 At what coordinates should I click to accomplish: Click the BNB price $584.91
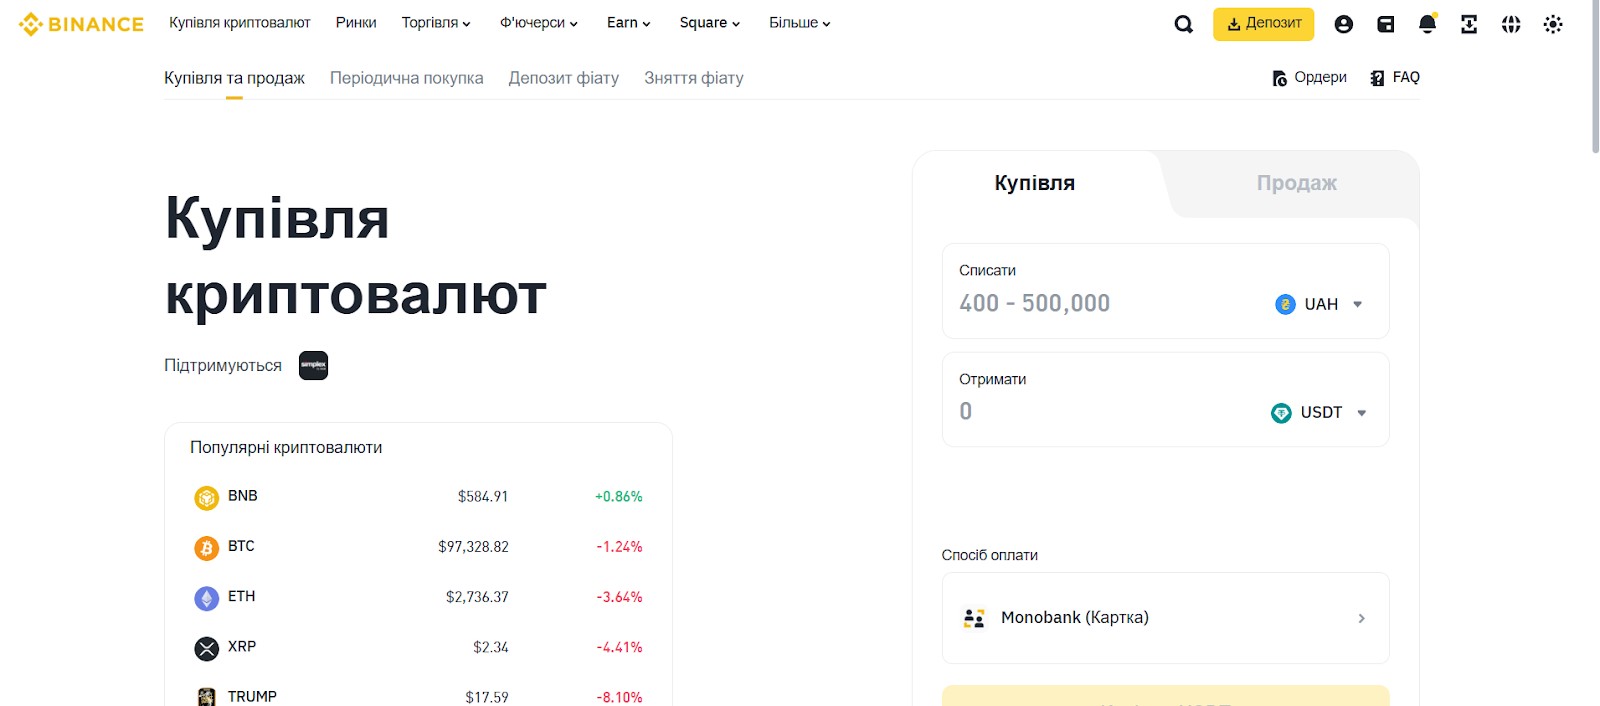pyautogui.click(x=483, y=497)
